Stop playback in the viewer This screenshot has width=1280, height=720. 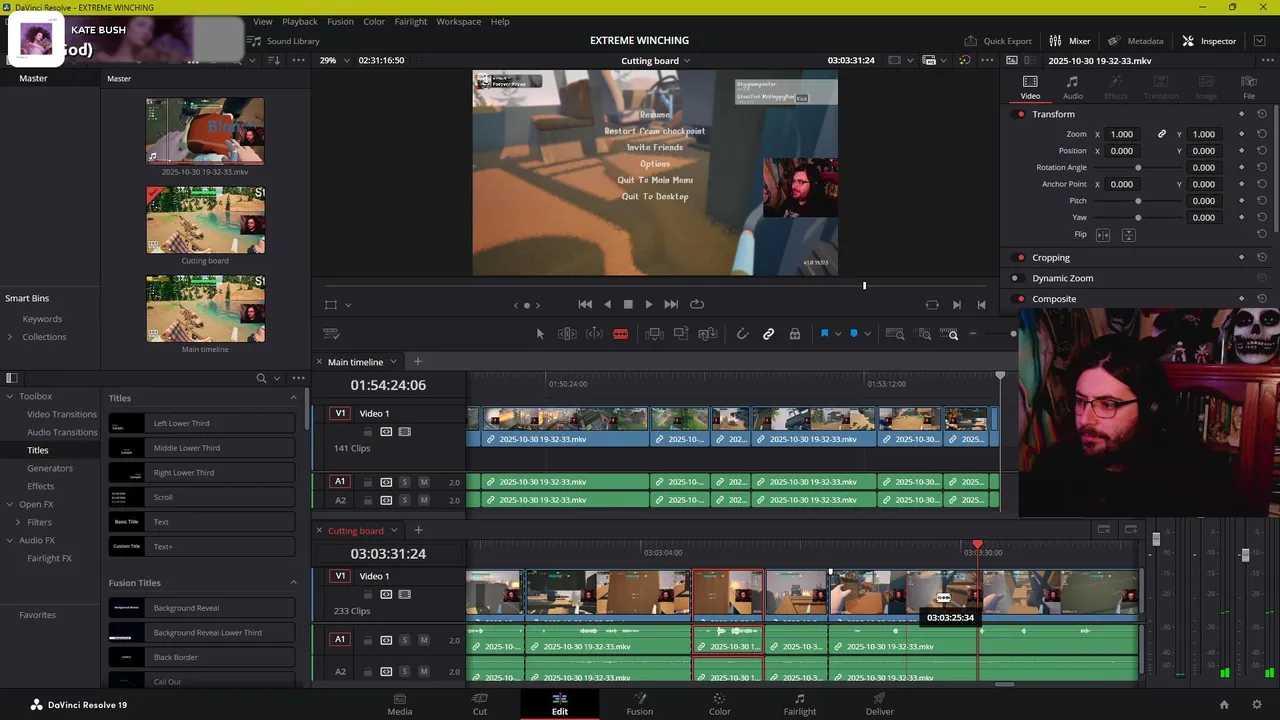(x=628, y=304)
